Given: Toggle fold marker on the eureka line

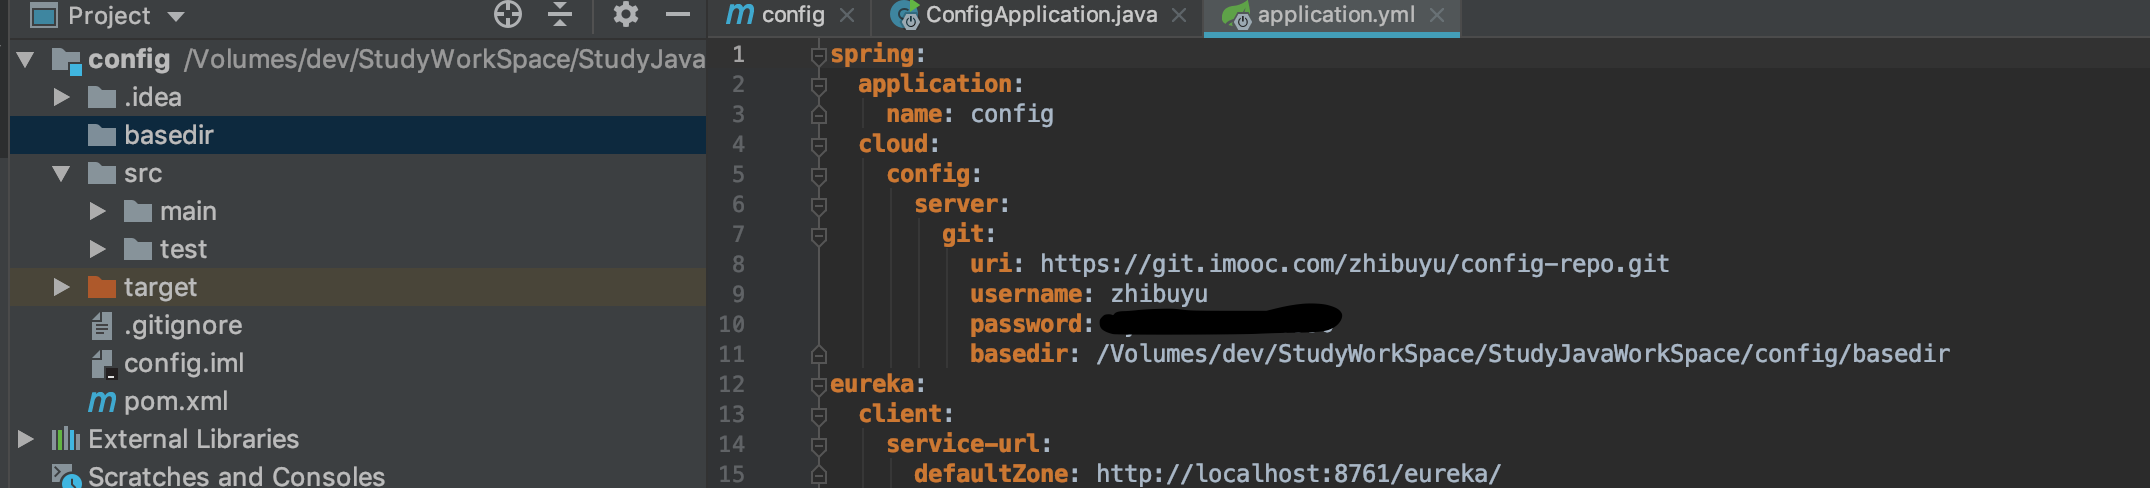Looking at the screenshot, I should click(x=818, y=385).
